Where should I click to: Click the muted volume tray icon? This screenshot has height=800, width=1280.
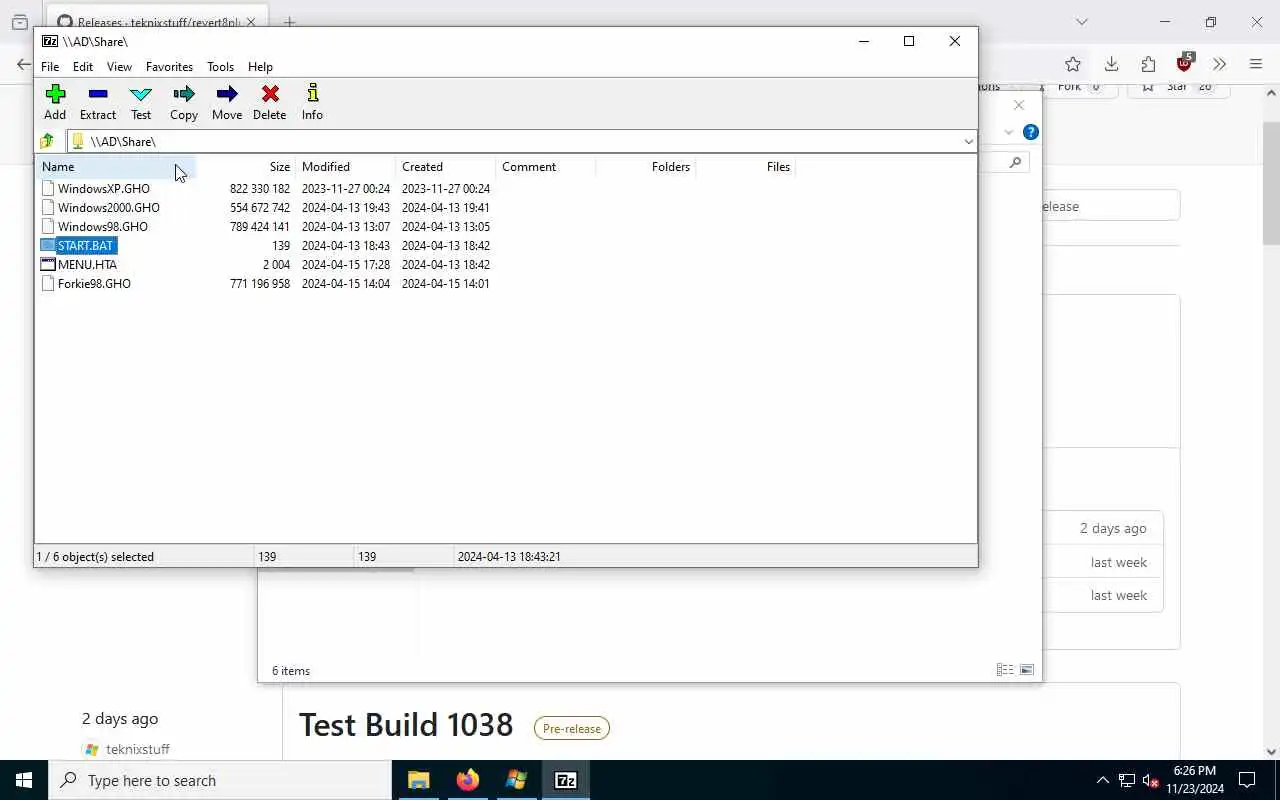pos(1150,780)
